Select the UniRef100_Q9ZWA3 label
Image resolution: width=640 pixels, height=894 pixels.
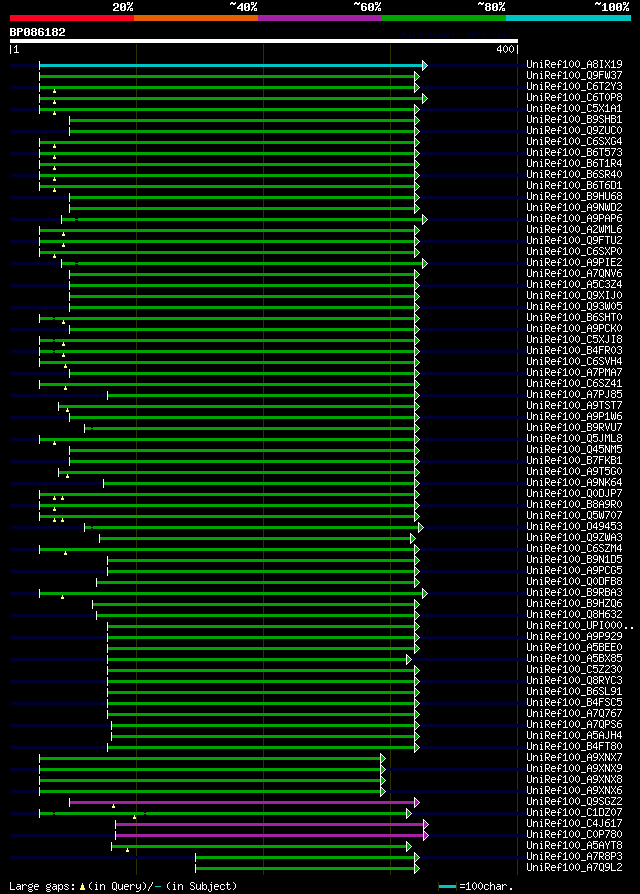[574, 537]
